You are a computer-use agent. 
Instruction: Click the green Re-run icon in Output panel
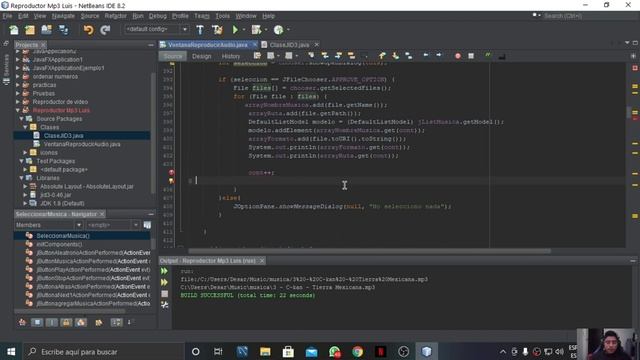point(164,271)
